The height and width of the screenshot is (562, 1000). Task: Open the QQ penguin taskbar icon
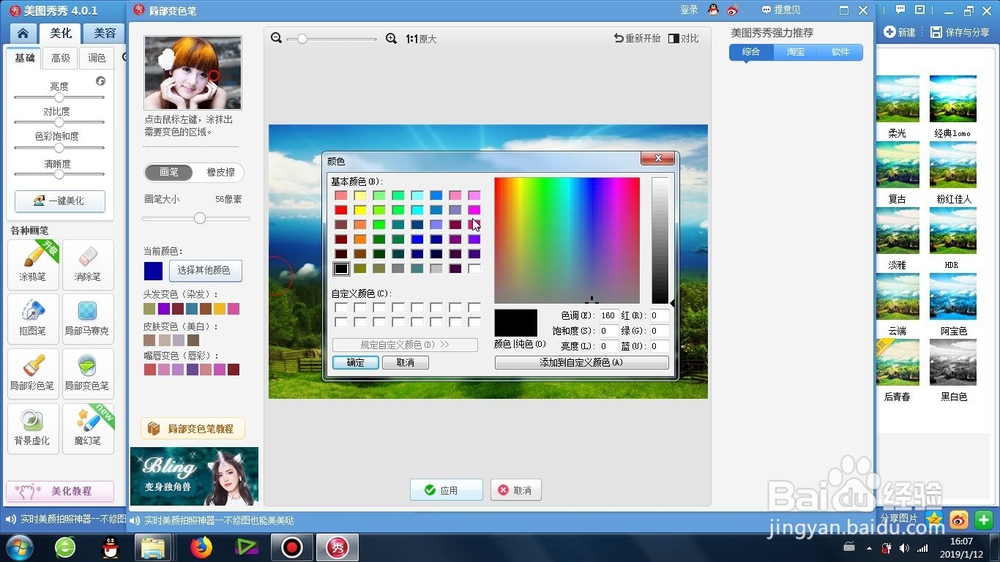pyautogui.click(x=111, y=547)
